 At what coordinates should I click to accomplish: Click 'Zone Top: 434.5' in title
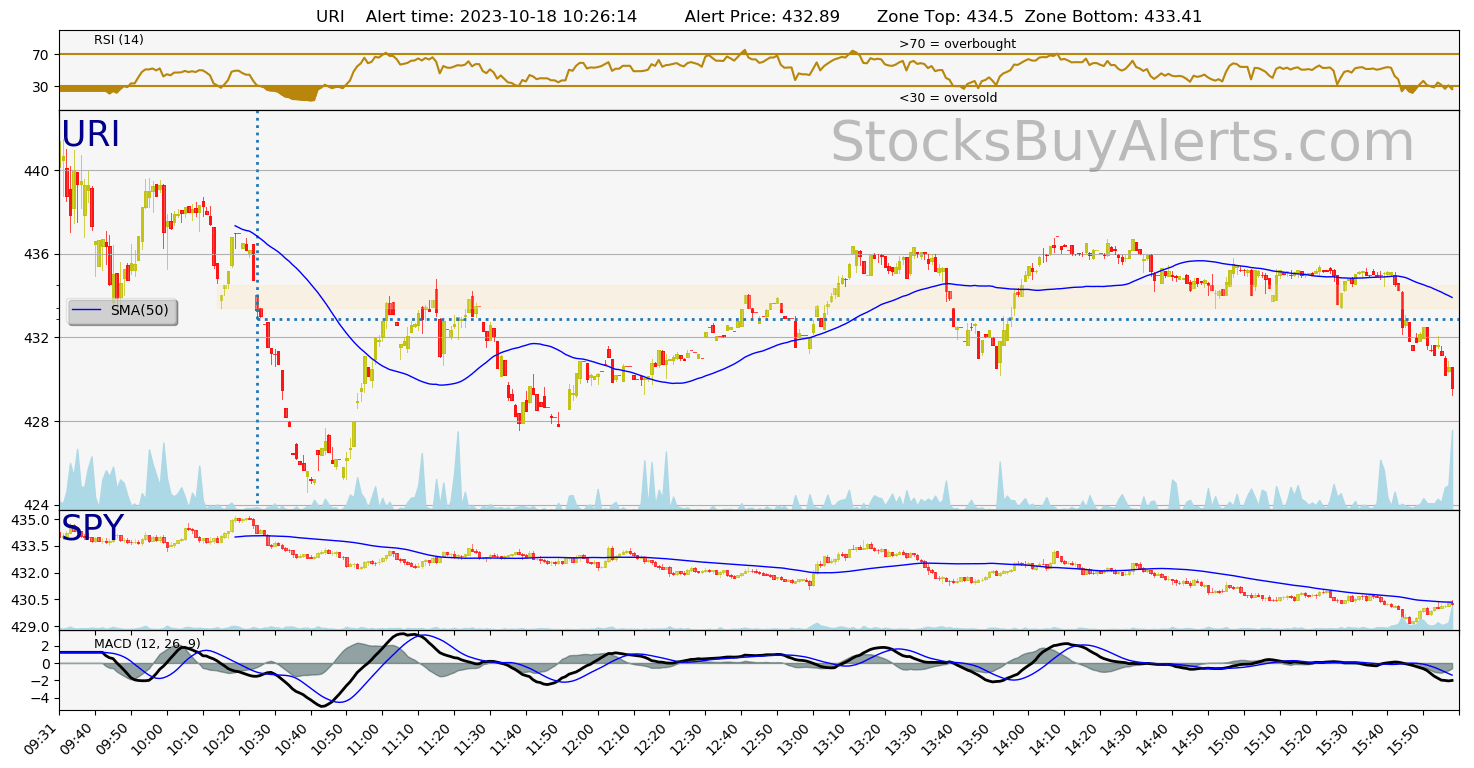(x=945, y=16)
